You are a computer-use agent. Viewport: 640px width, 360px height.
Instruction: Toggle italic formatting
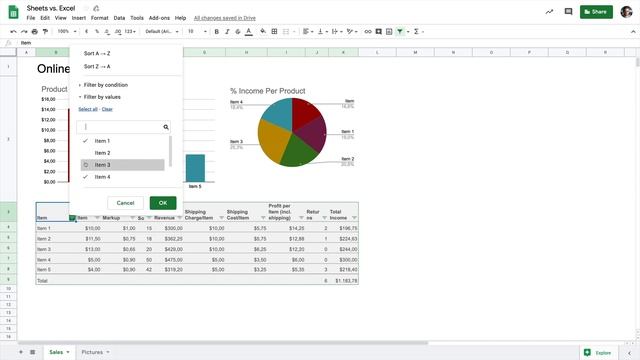click(x=227, y=31)
